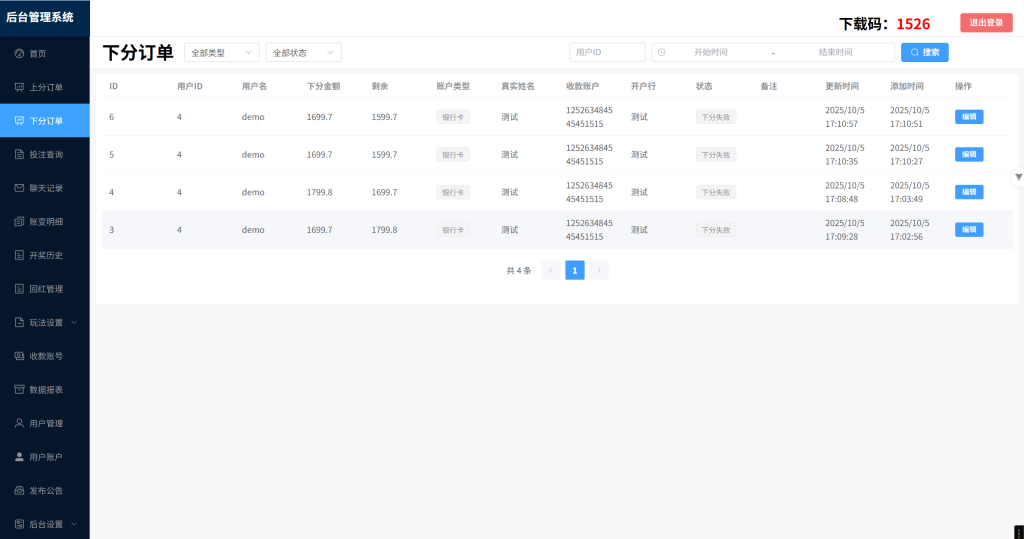Open the 全部状态 dropdown filter

[303, 52]
